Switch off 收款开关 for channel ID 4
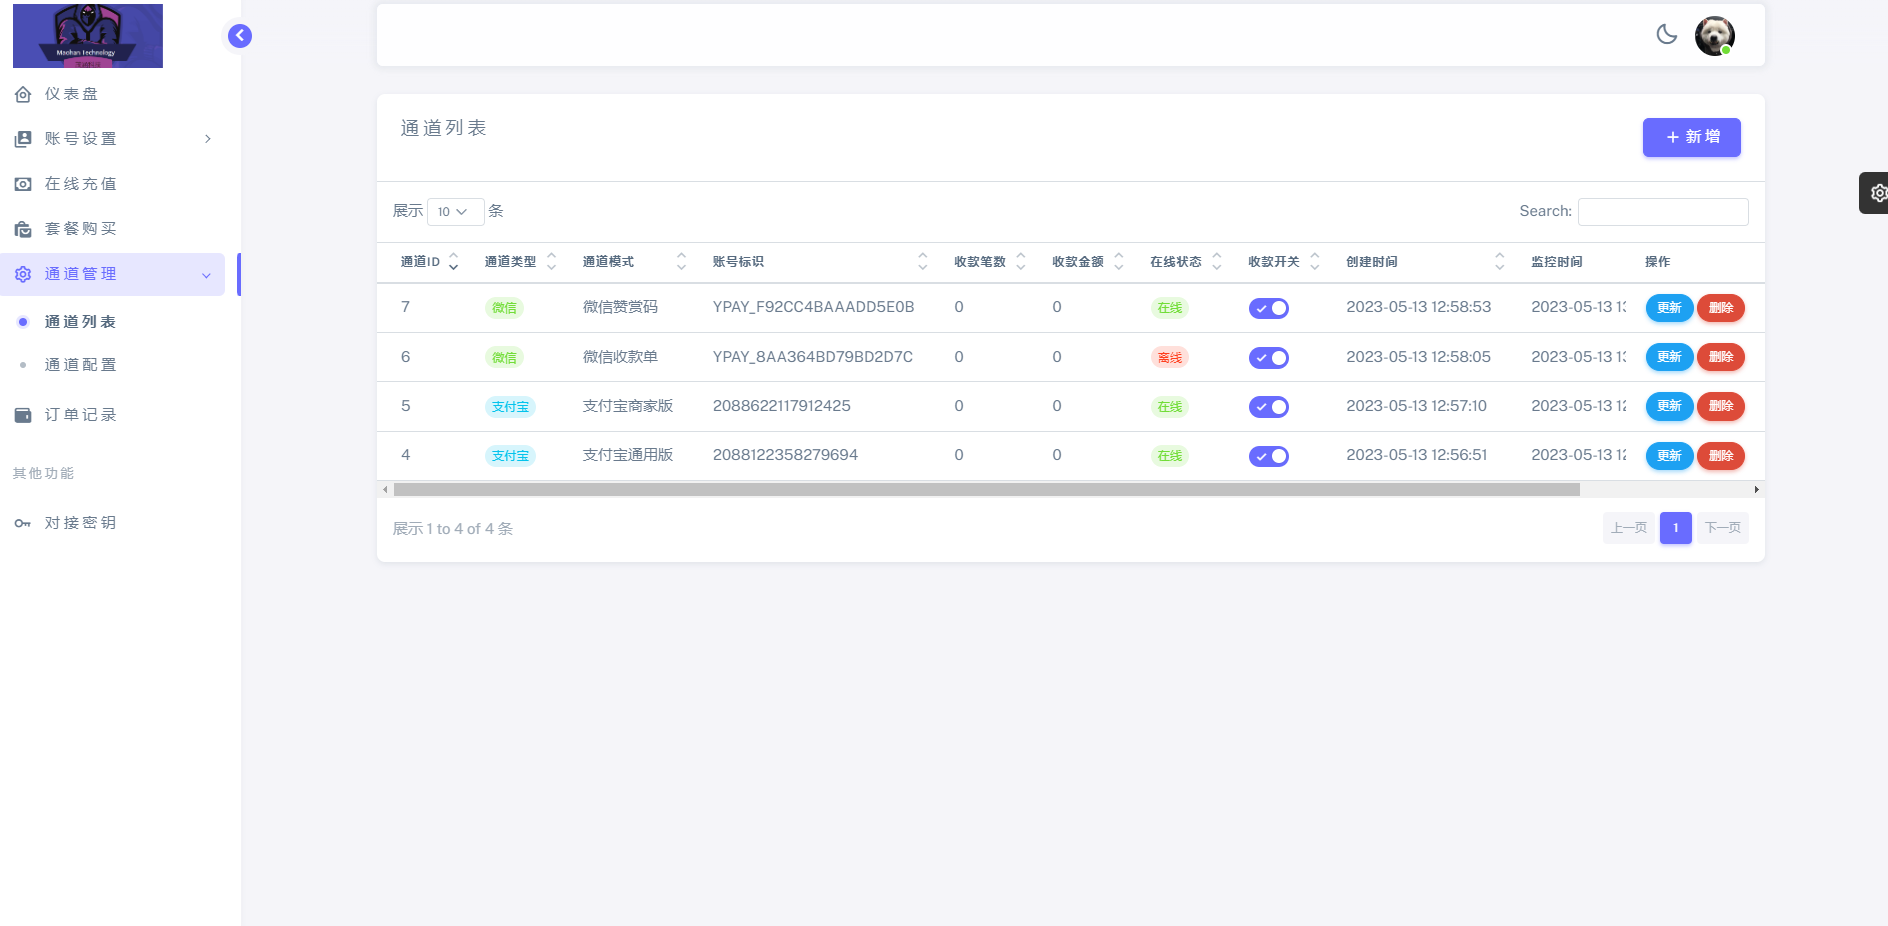Viewport: 1888px width, 926px height. pyautogui.click(x=1268, y=456)
